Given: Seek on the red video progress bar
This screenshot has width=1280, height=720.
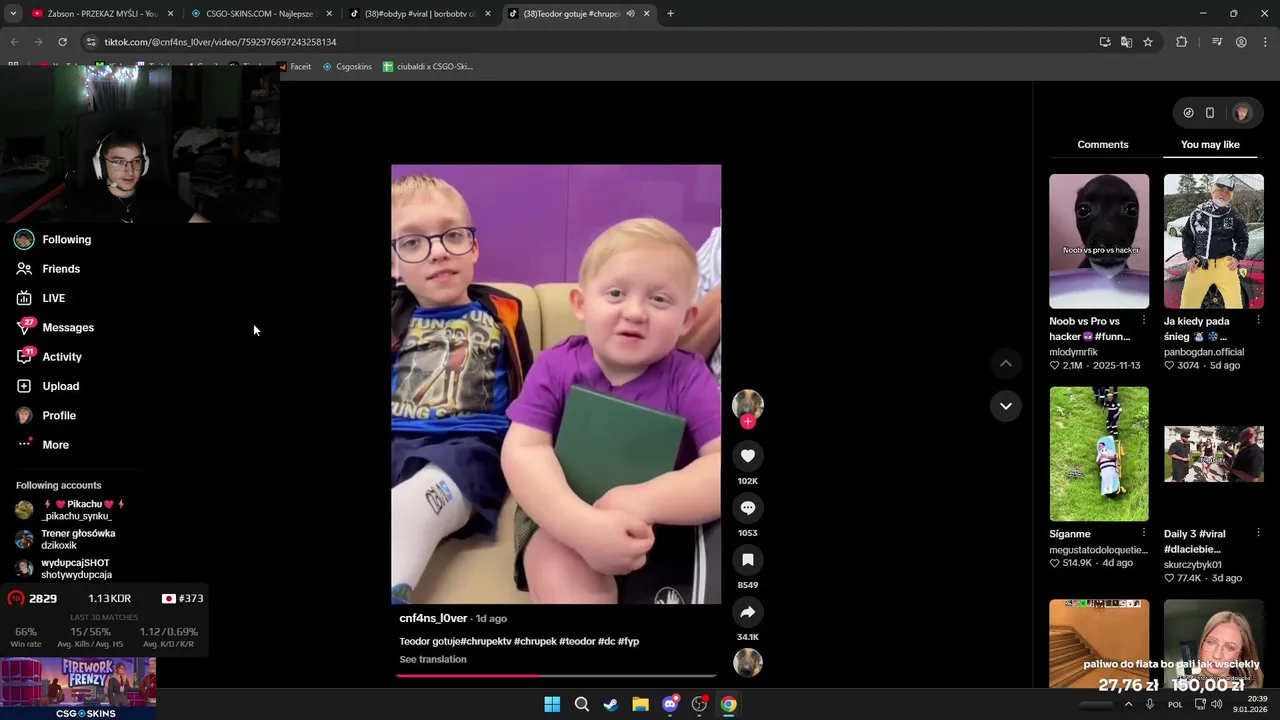Looking at the screenshot, I should 556,676.
